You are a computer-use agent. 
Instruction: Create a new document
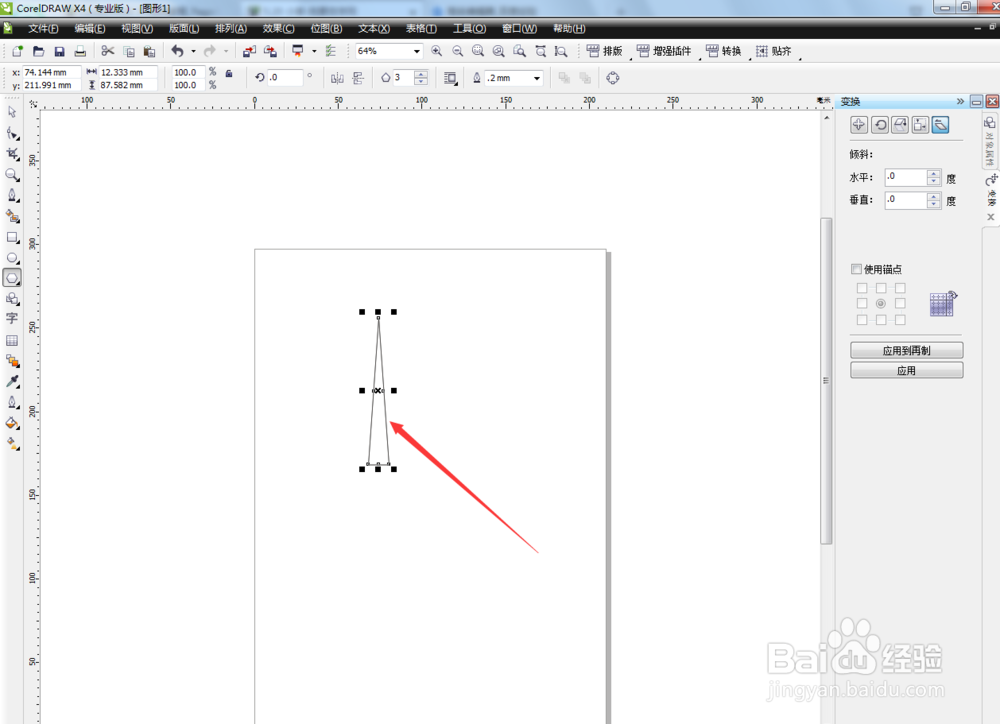pos(17,51)
